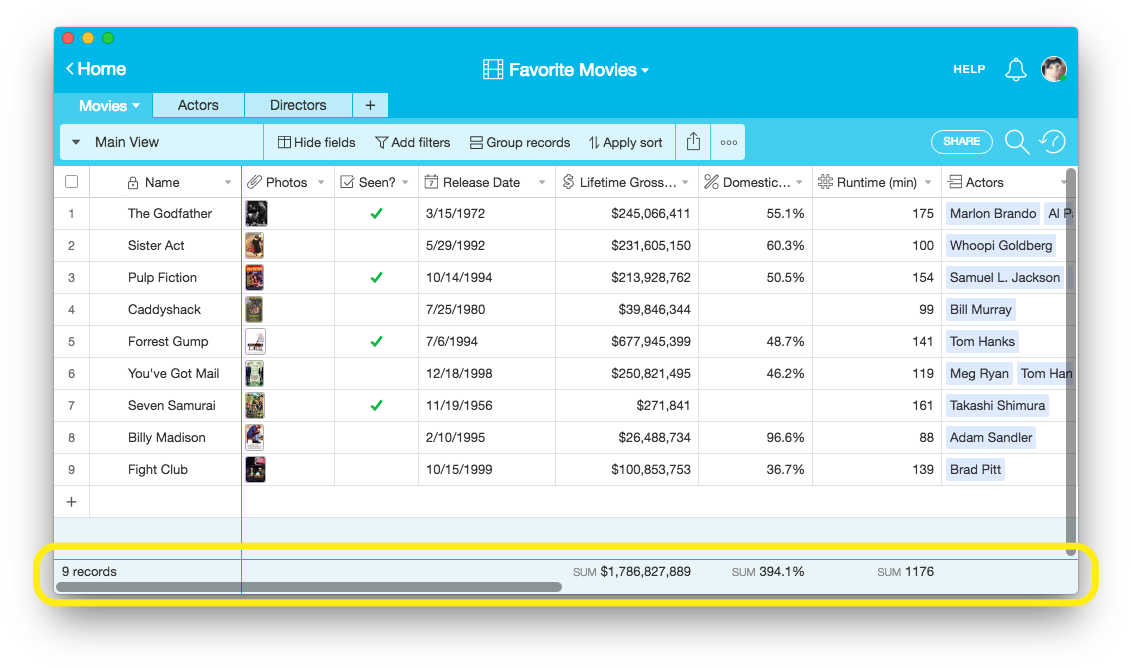Open the three-dots more options menu
Screen dimensions: 1131x668
[729, 142]
